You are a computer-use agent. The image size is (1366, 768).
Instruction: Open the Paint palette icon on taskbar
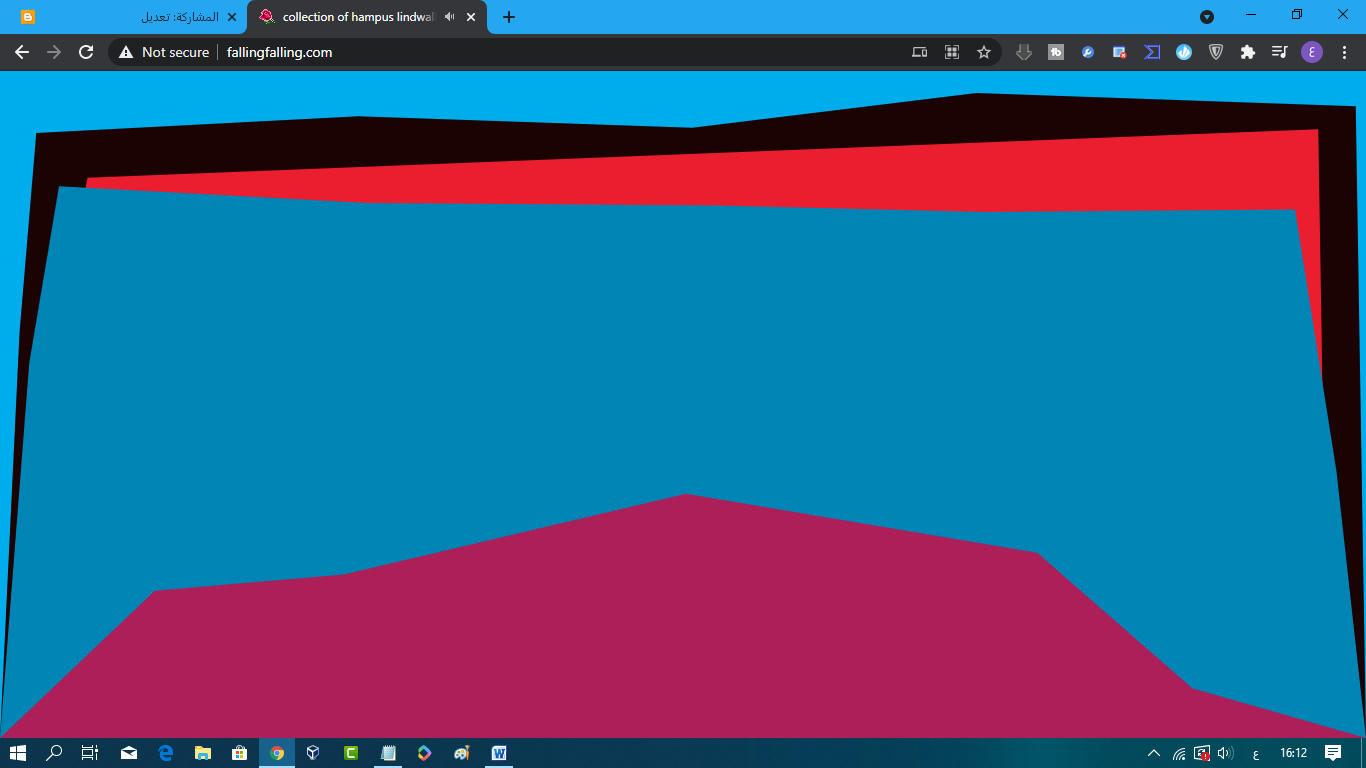pos(462,753)
